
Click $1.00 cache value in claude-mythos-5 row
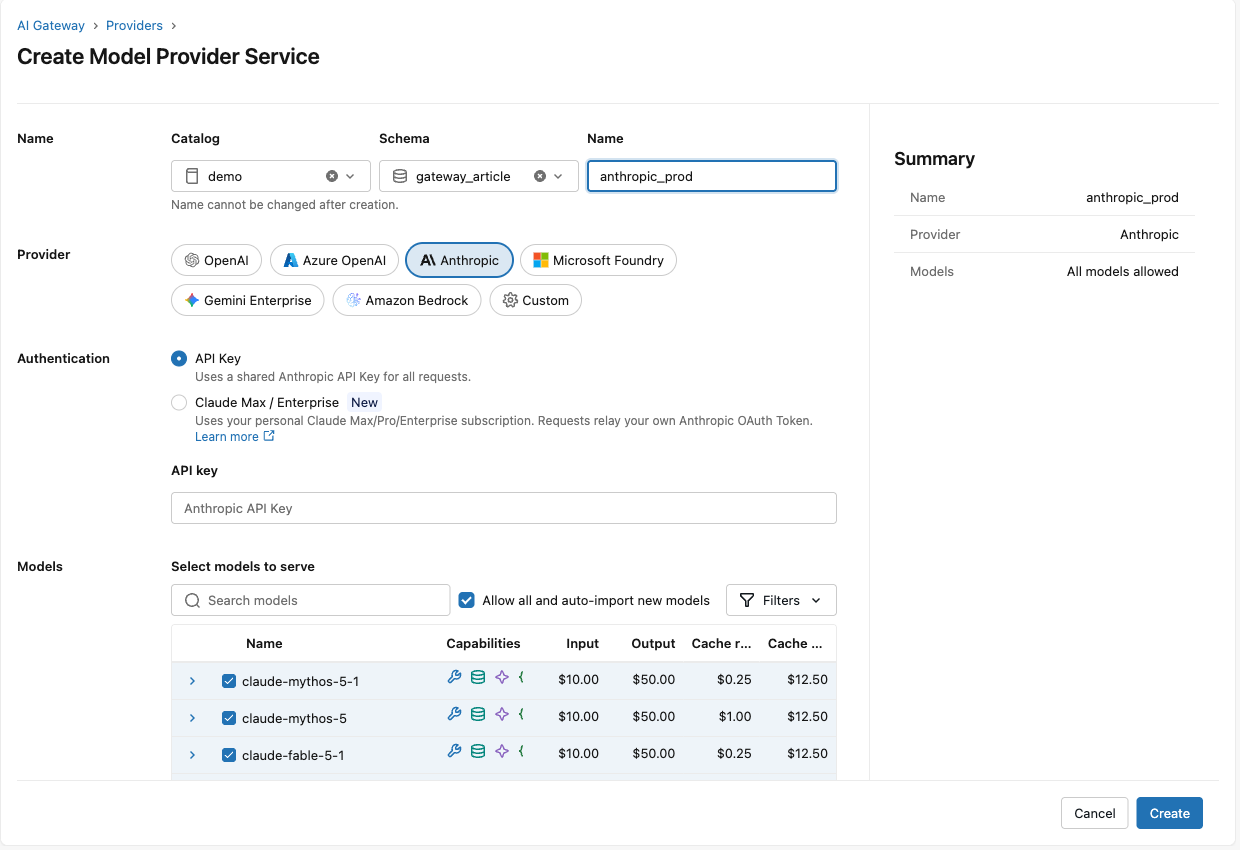coord(734,716)
